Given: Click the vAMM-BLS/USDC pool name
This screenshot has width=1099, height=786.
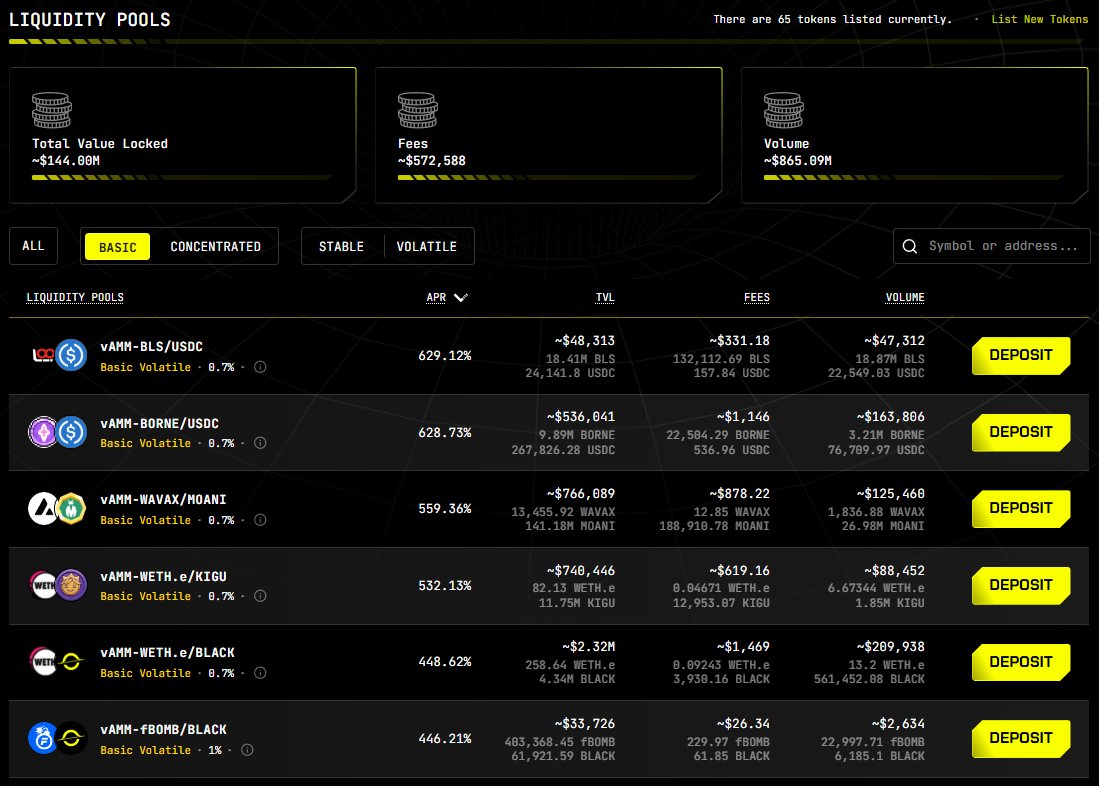Looking at the screenshot, I should pos(151,346).
